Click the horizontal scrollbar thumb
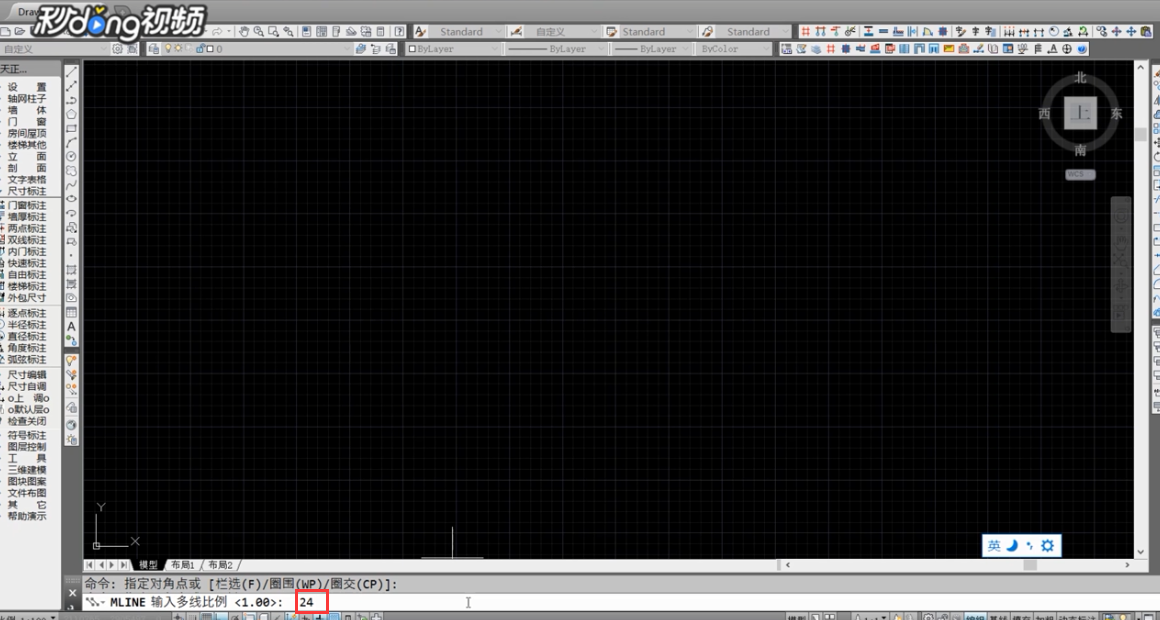Screen dimensions: 1160x620 point(1030,565)
